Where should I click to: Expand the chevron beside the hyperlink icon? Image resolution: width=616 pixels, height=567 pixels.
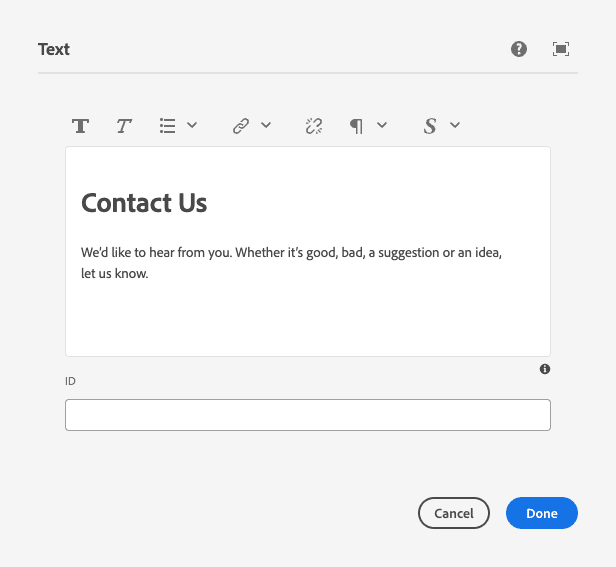click(266, 126)
